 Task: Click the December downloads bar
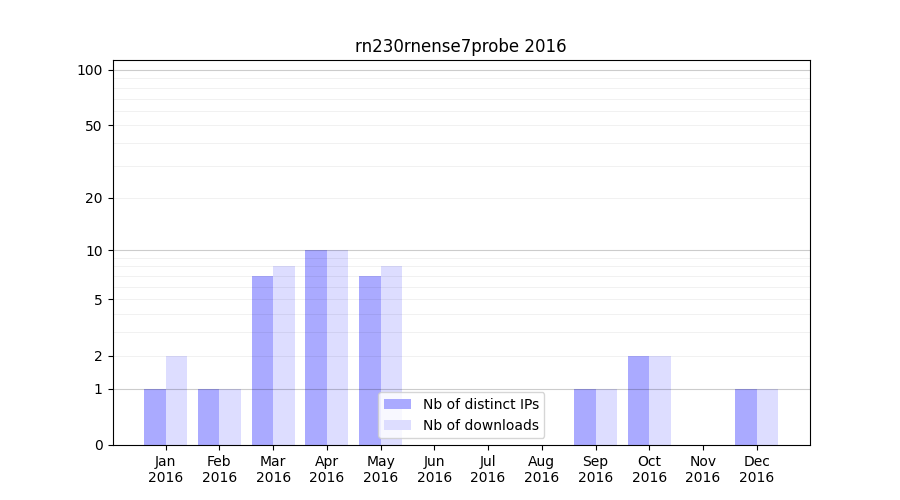(x=767, y=417)
